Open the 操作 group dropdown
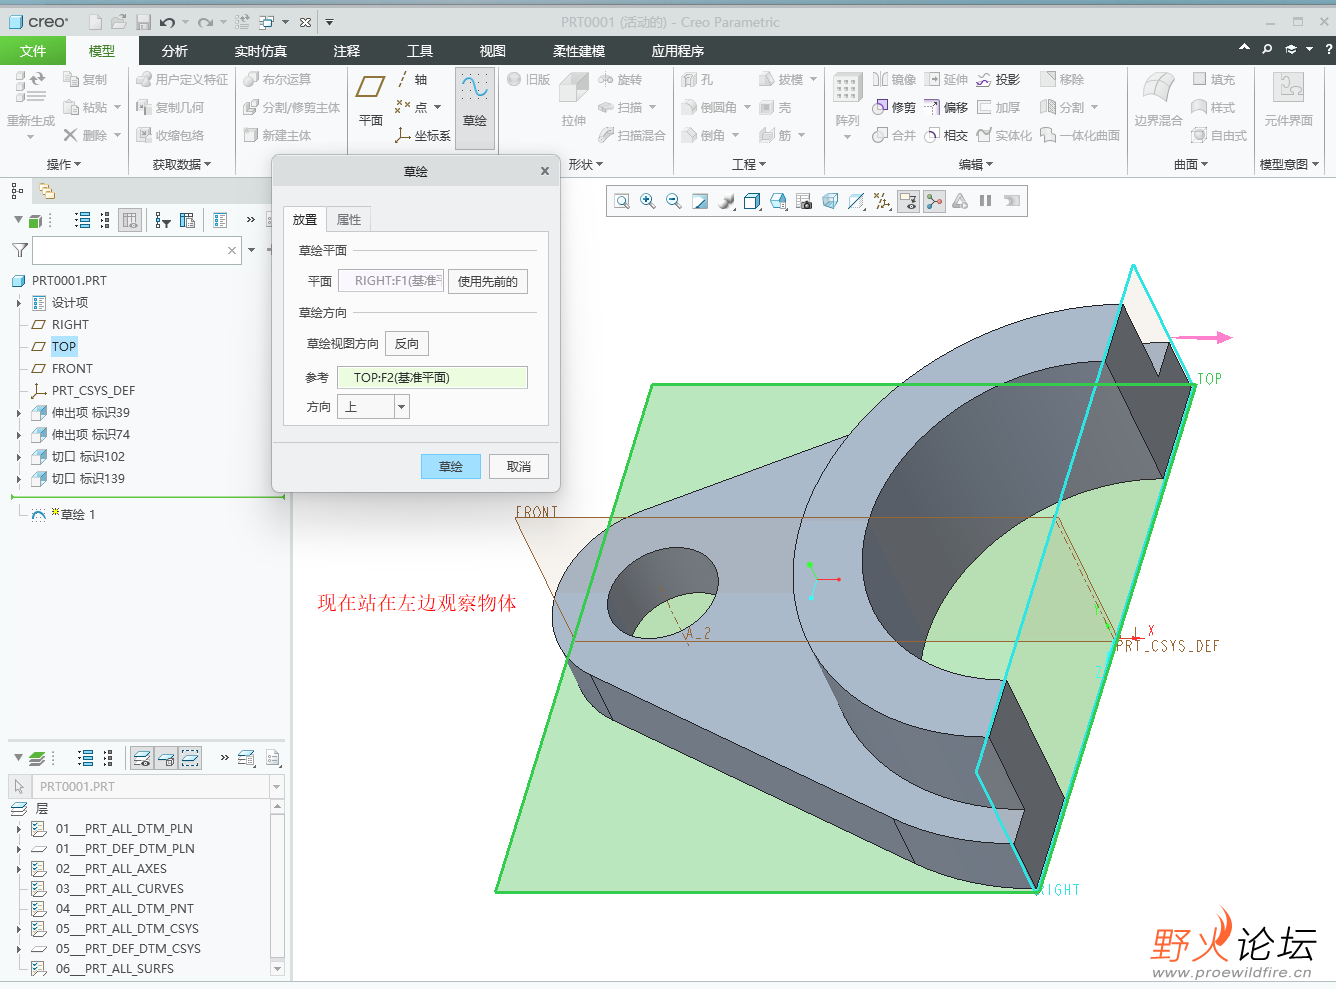 (64, 164)
